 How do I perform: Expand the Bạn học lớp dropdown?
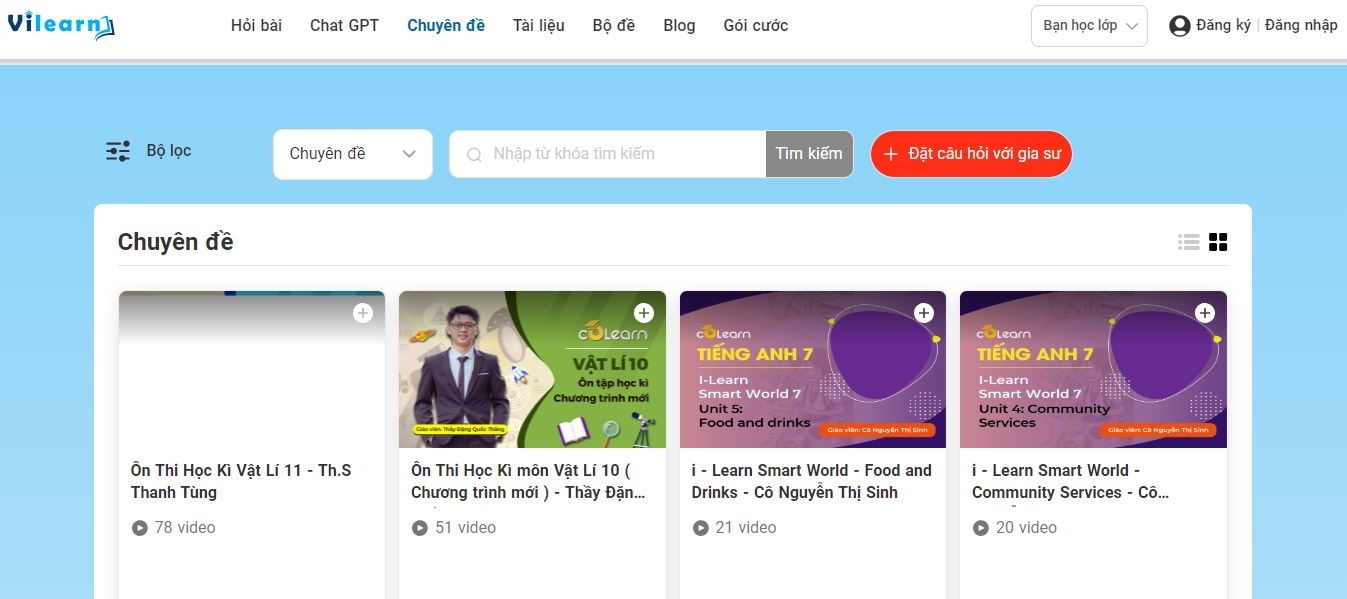pos(1089,26)
